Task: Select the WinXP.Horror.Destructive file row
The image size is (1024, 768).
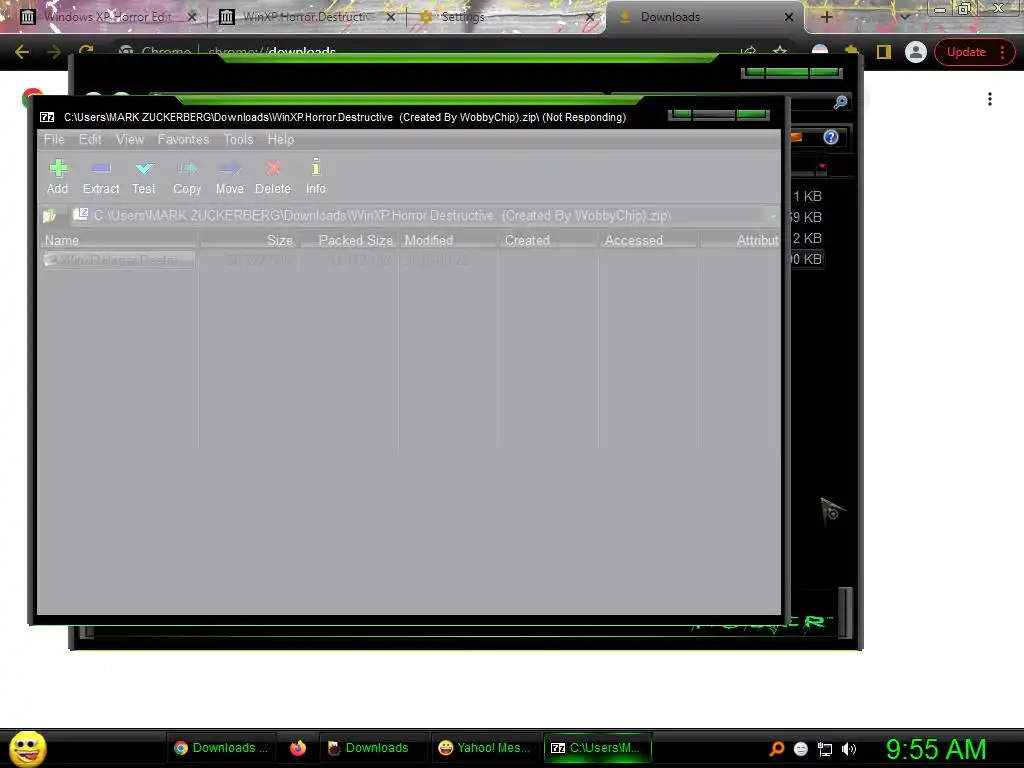Action: [x=119, y=260]
